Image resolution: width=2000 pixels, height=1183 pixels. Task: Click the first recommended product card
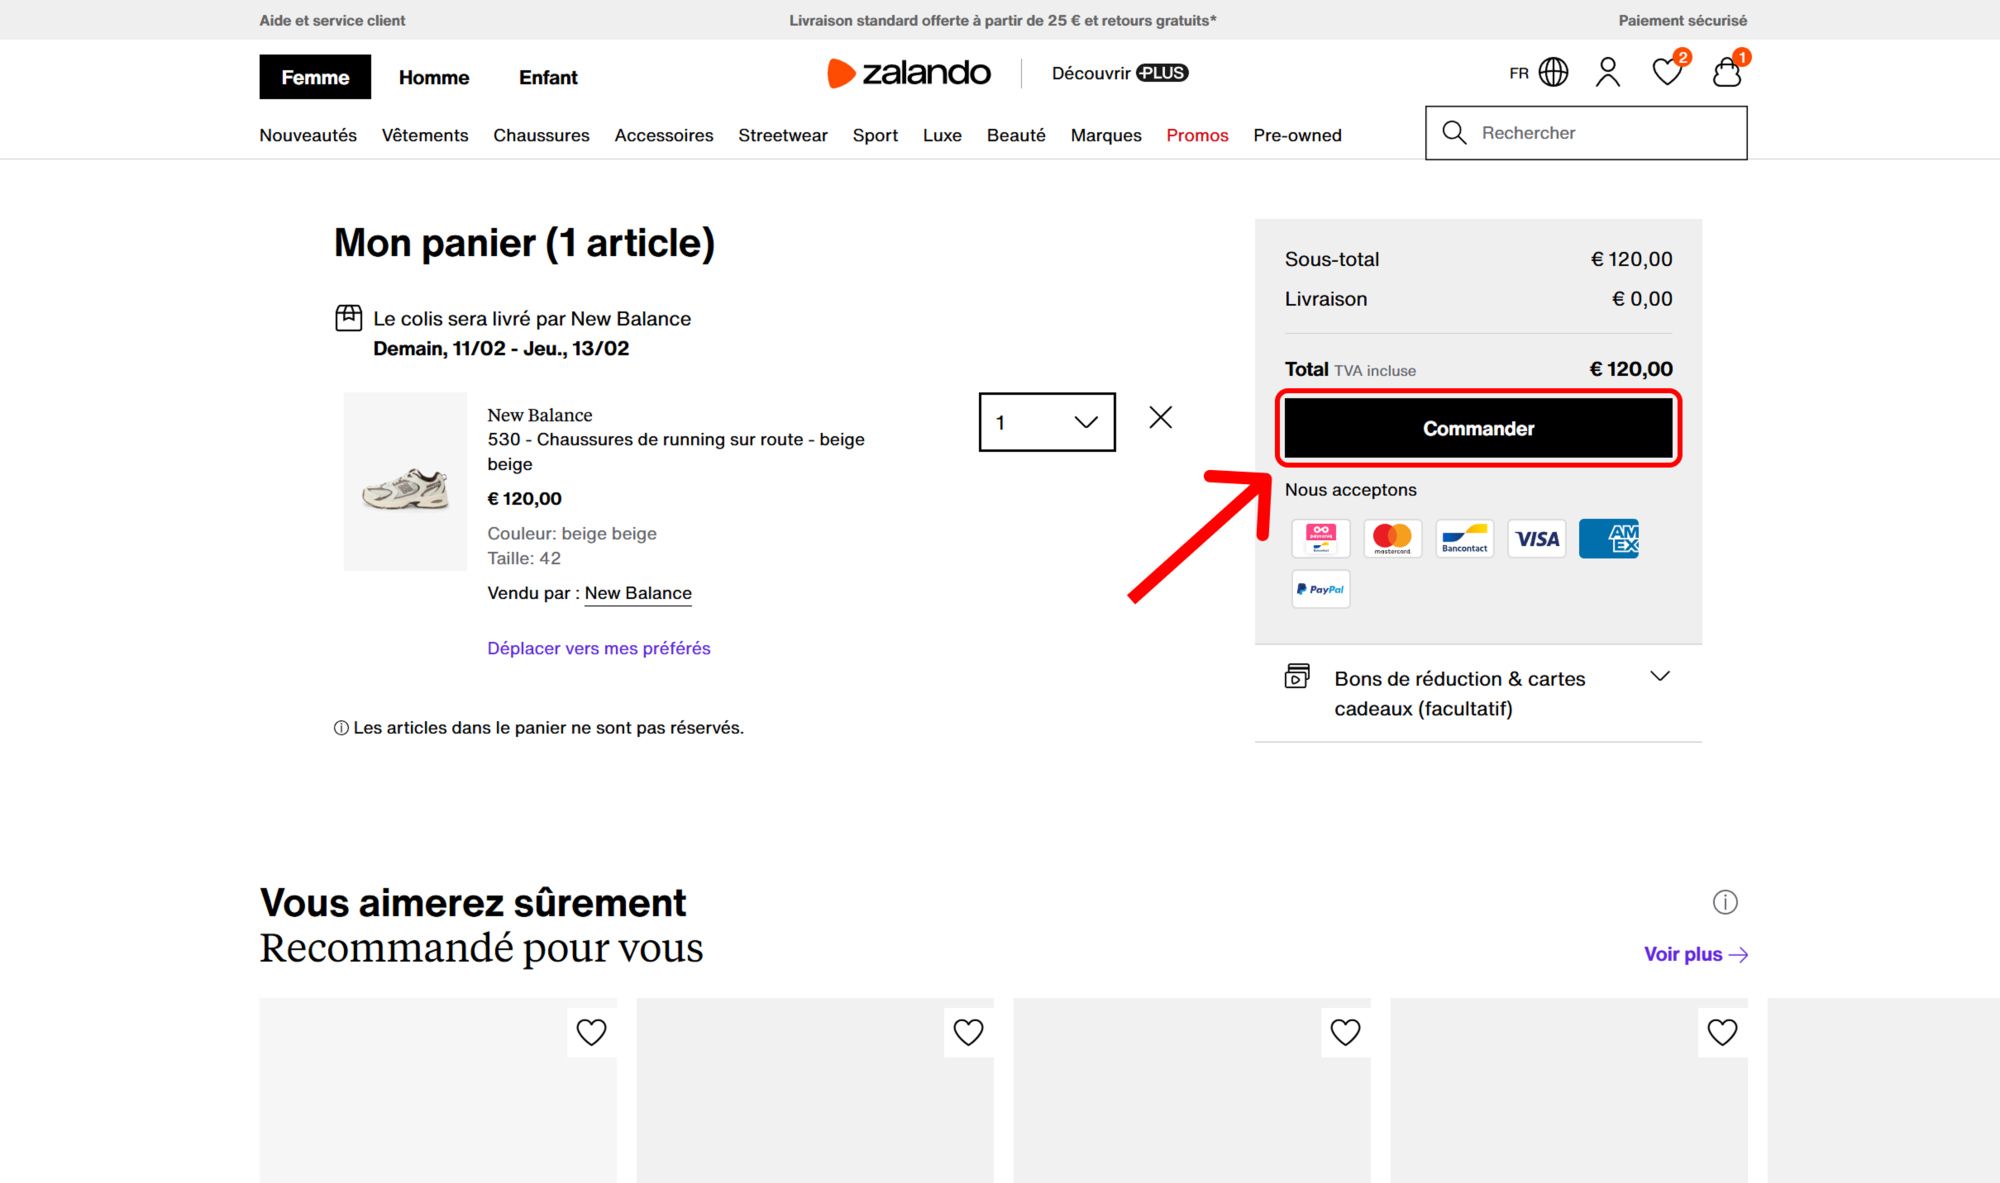click(x=438, y=1090)
